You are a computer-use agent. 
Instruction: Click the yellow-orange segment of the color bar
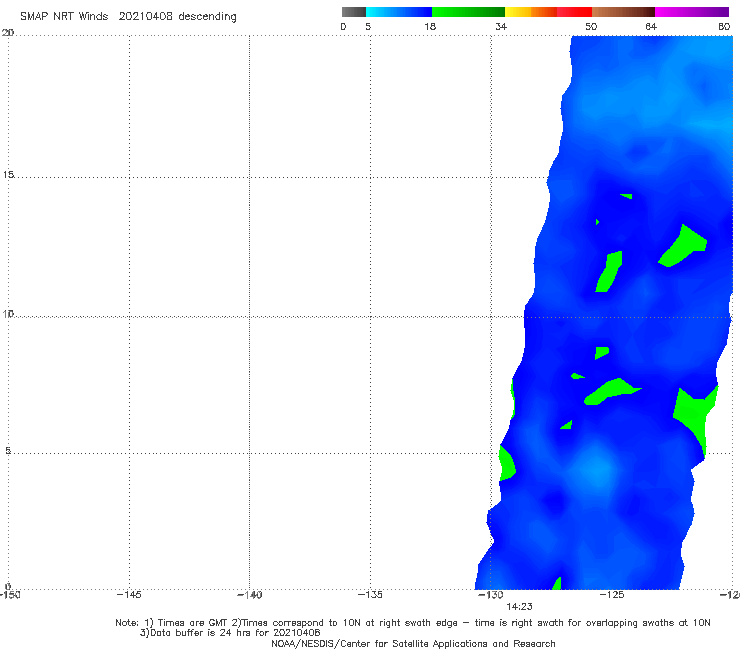pyautogui.click(x=531, y=12)
